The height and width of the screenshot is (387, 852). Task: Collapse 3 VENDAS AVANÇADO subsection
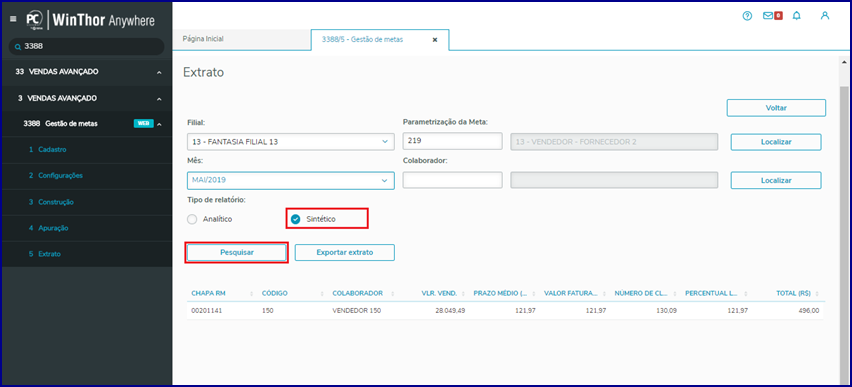click(159, 99)
